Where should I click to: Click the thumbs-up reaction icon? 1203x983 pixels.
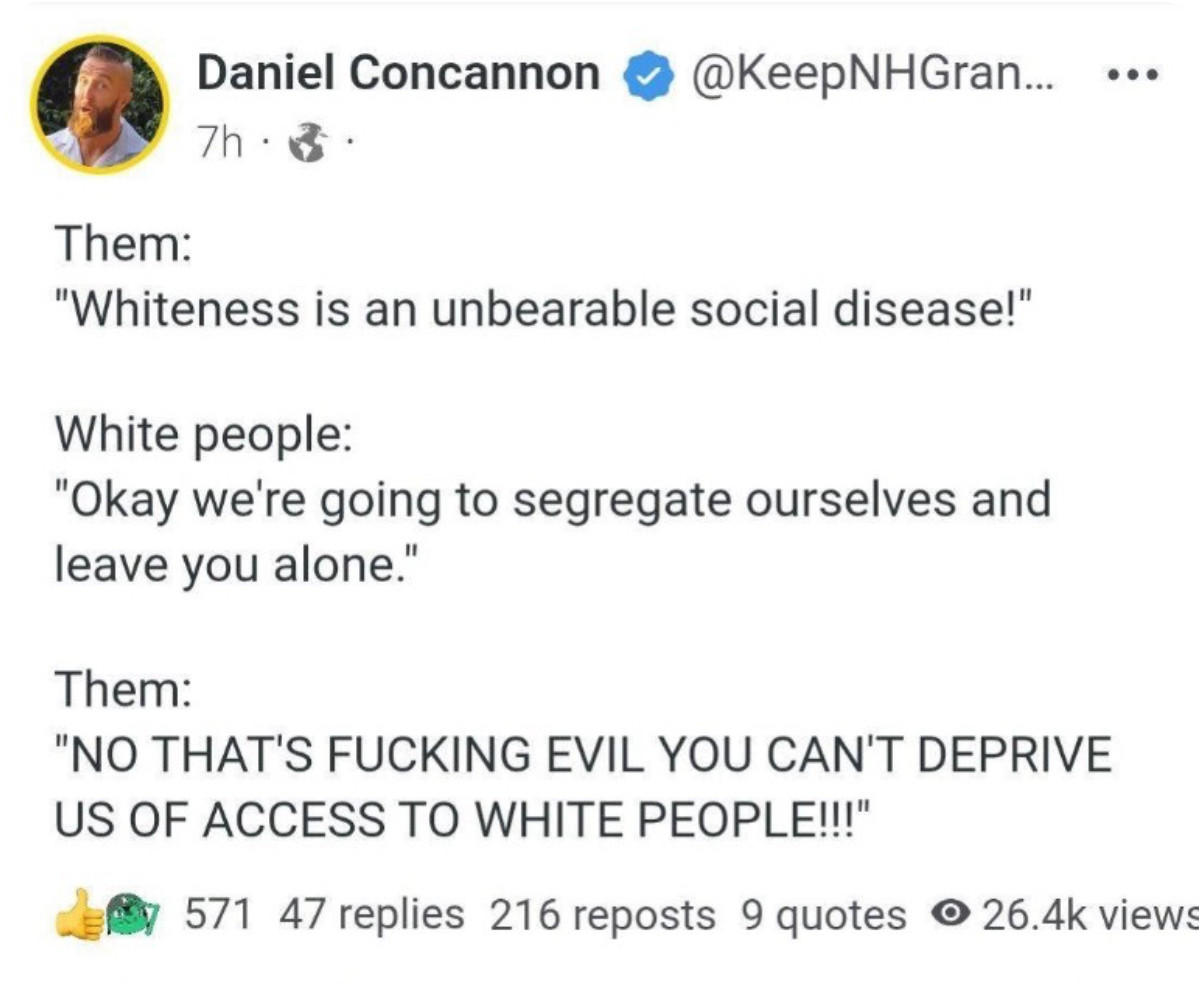(81, 912)
